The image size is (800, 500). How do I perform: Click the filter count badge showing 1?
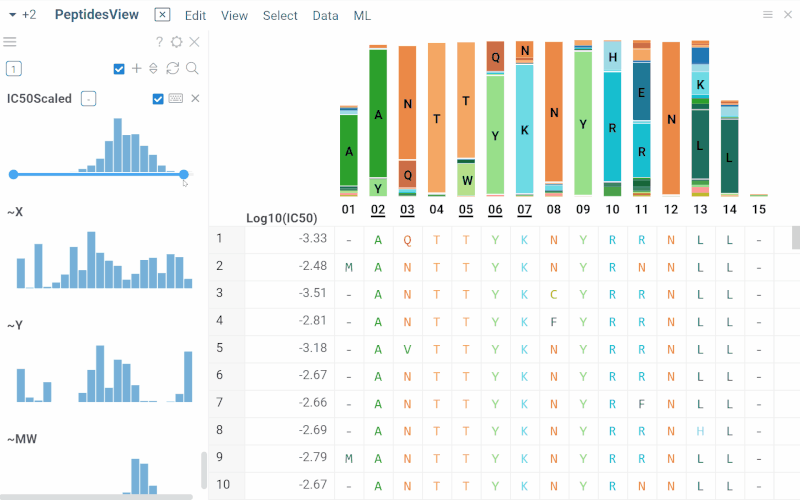pos(14,68)
